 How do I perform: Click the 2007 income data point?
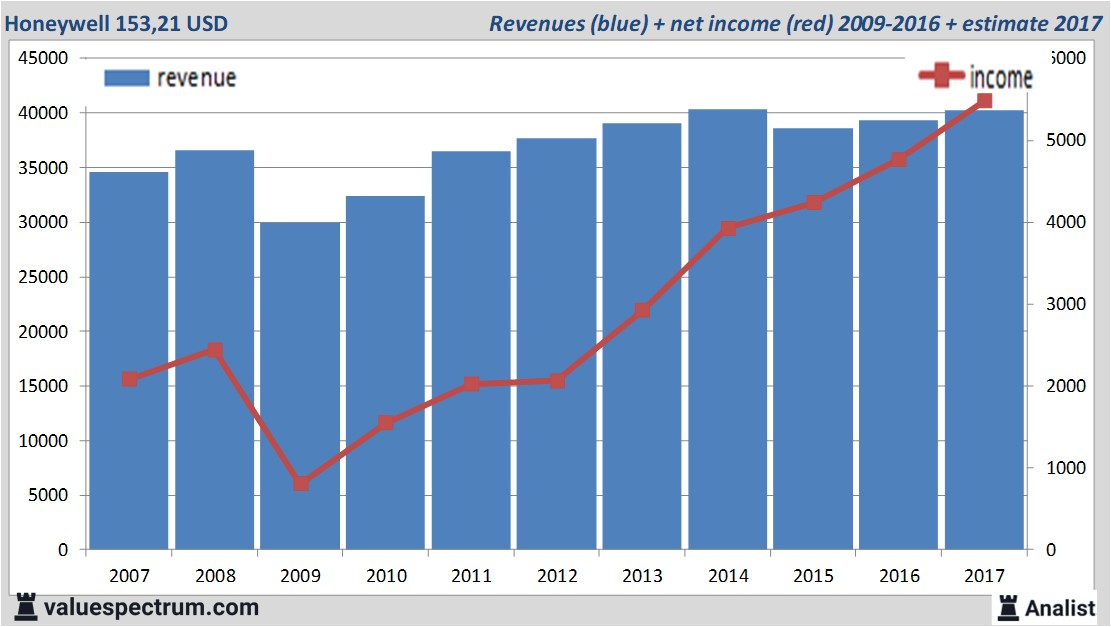tap(129, 379)
